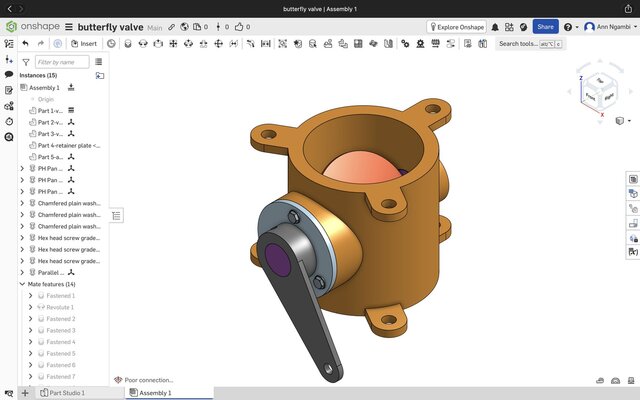Select the Tangent mate tool
This screenshot has height=400, width=640.
pyautogui.click(x=251, y=44)
